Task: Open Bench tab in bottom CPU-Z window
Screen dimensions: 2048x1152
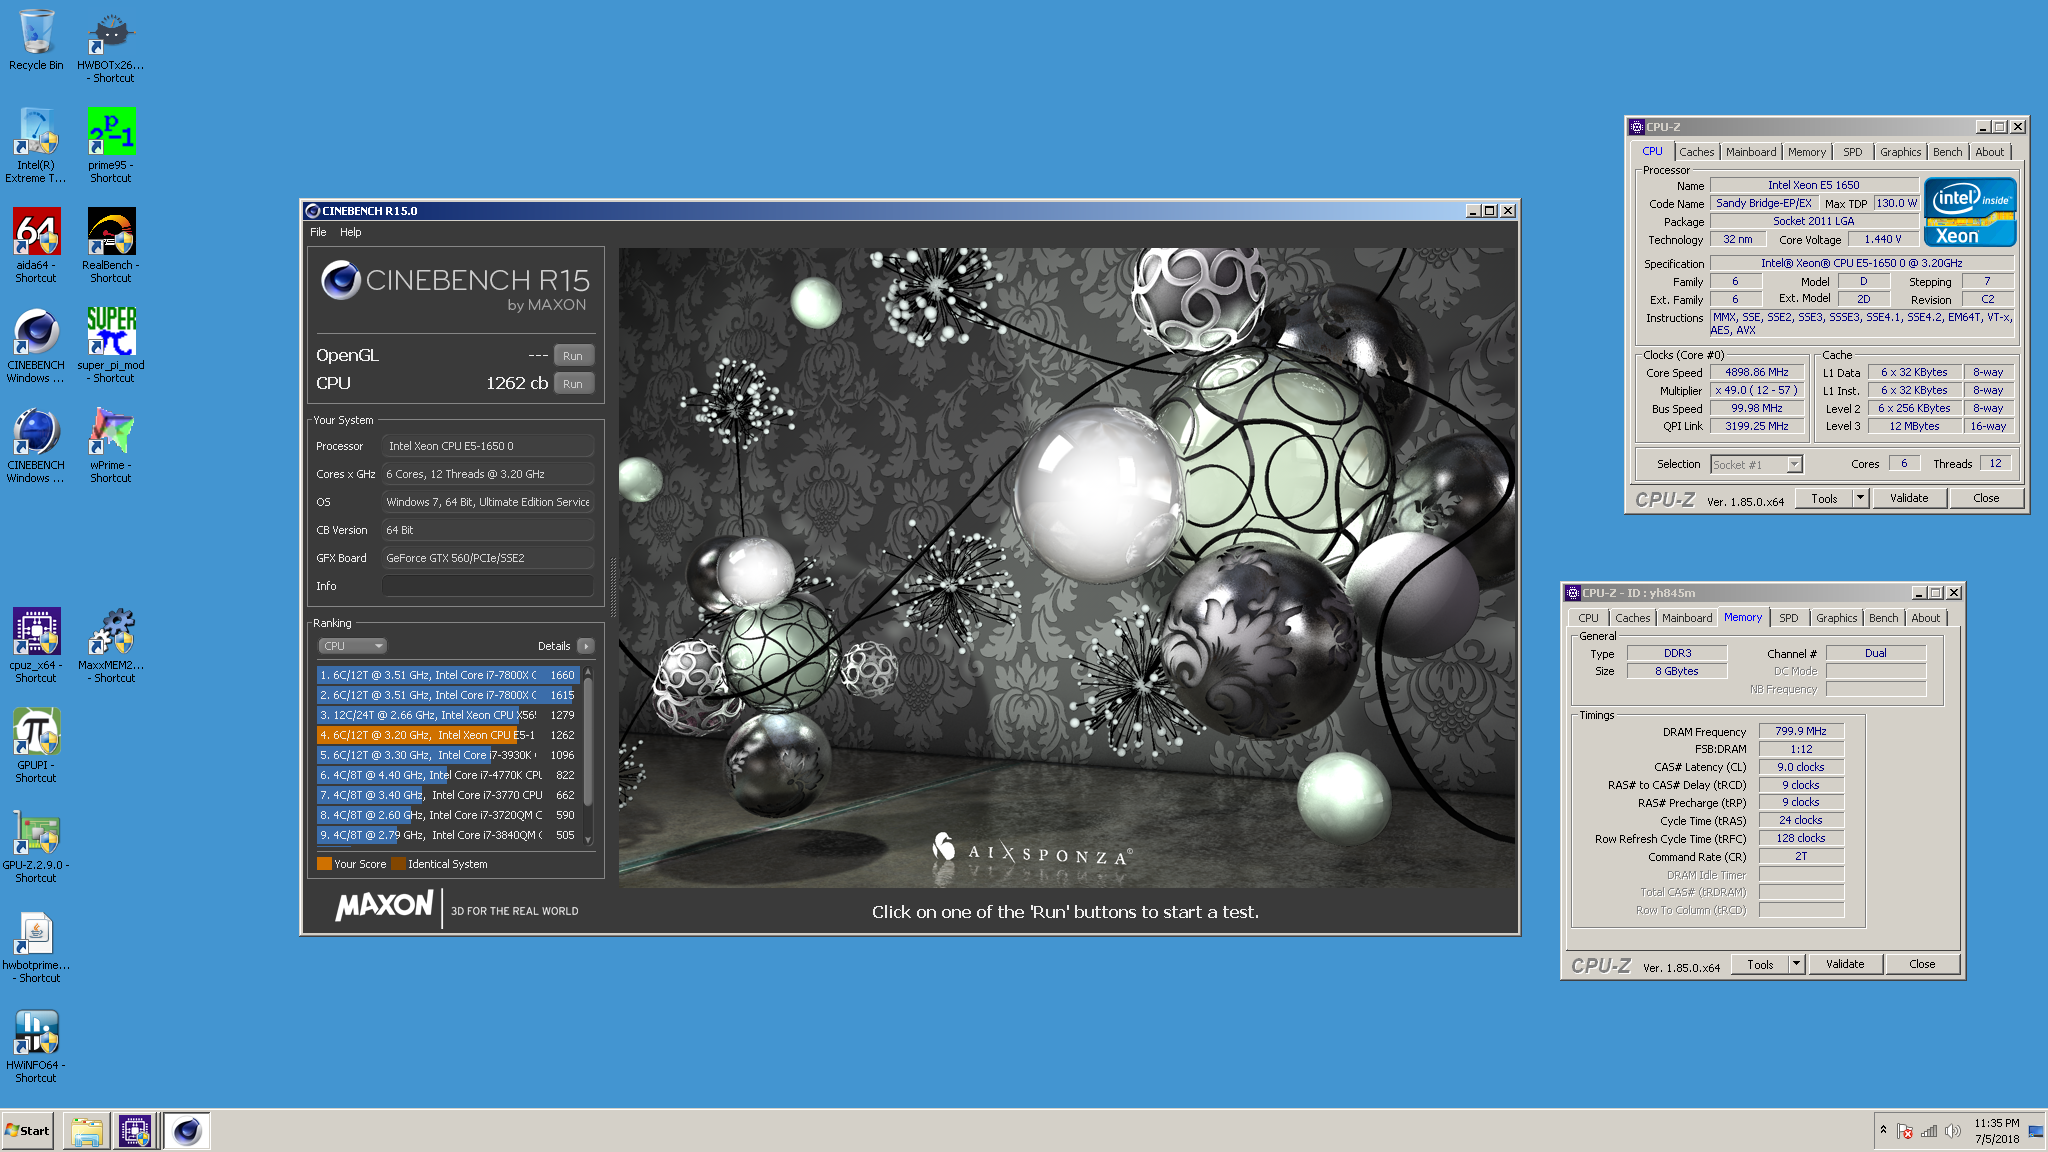Action: pyautogui.click(x=1883, y=618)
